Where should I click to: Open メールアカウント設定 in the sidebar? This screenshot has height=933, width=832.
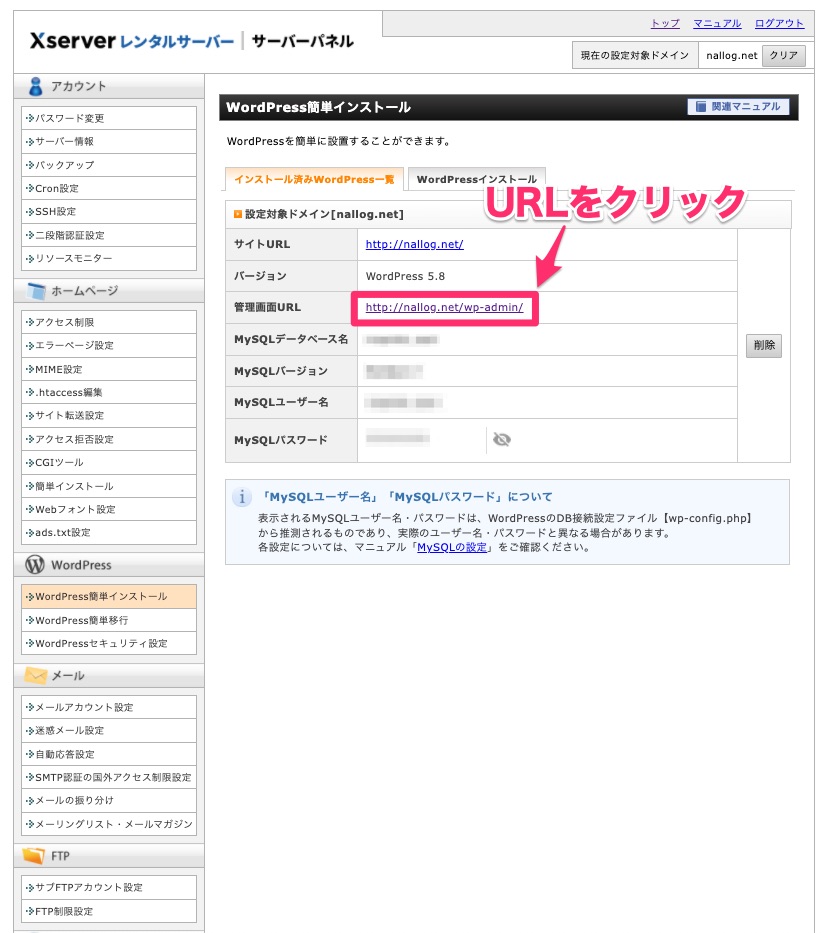84,708
